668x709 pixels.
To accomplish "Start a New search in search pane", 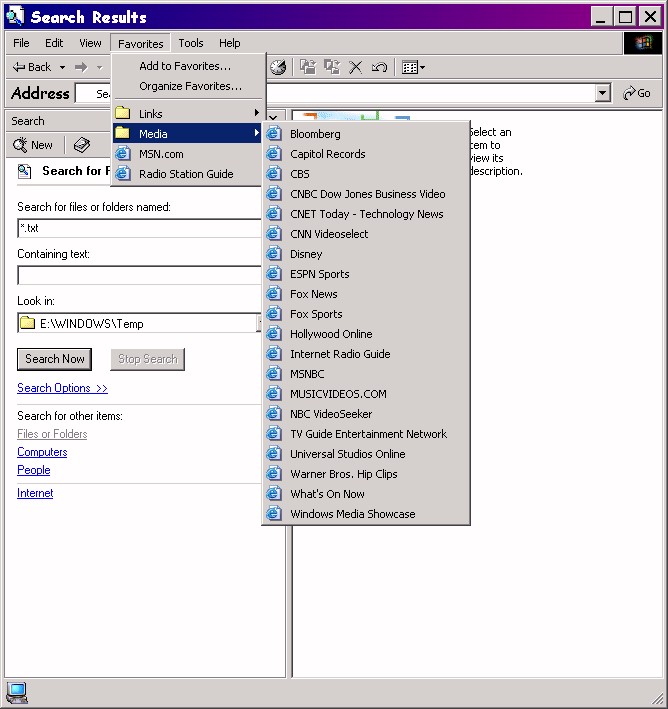I will 33,145.
